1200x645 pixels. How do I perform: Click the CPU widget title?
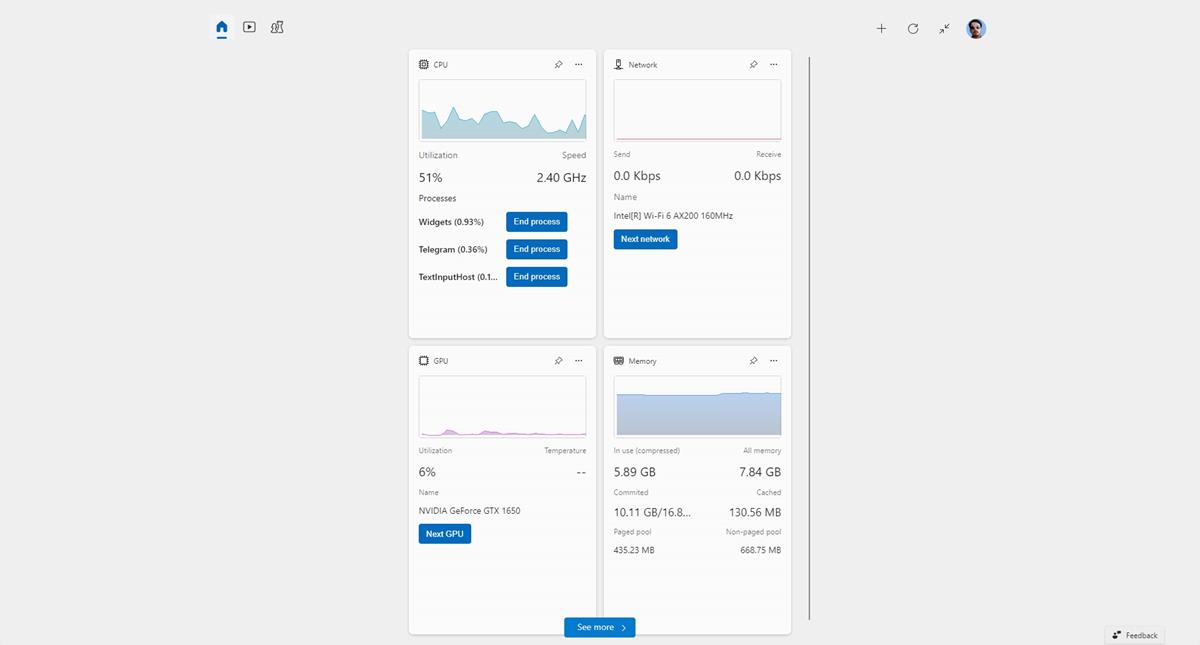(441, 65)
